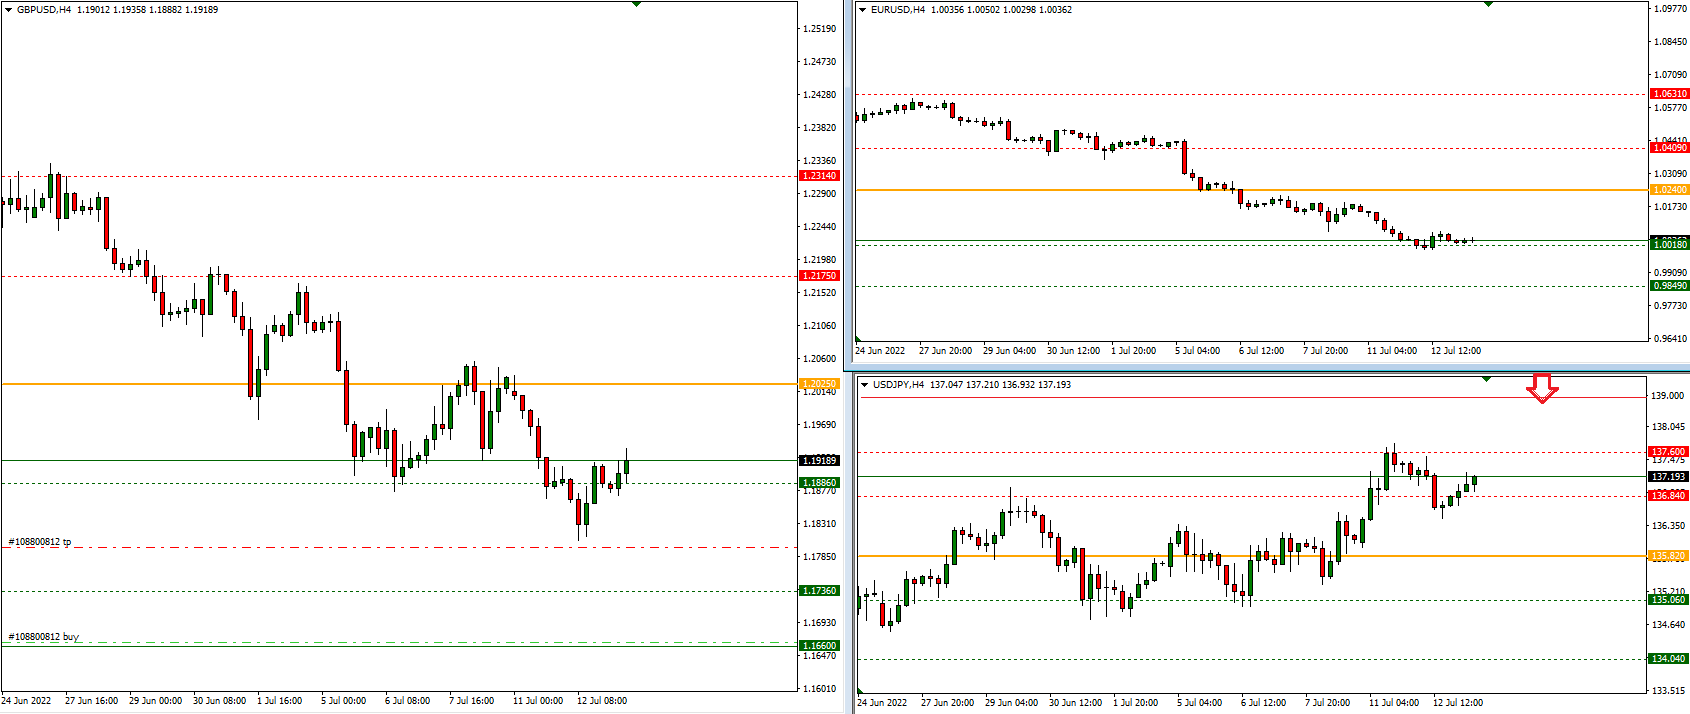Click the red 136.840 level label
Image resolution: width=1690 pixels, height=714 pixels.
click(x=1668, y=496)
